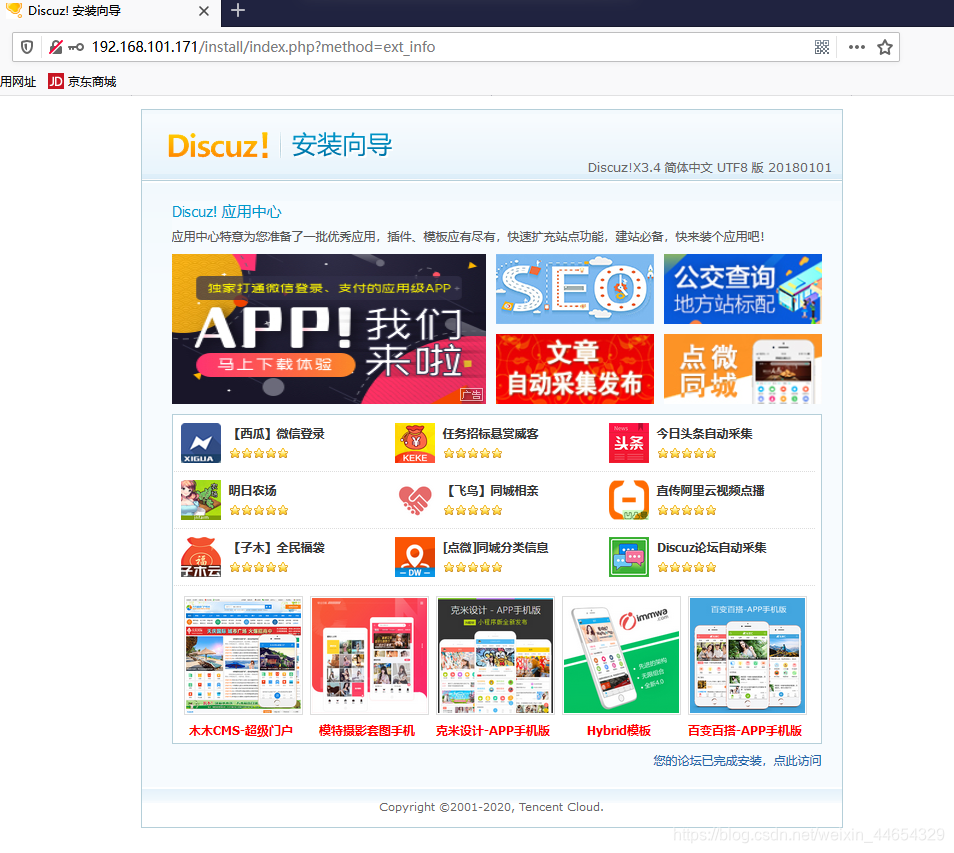Open the three-dot page actions menu
The height and width of the screenshot is (853, 954).
pos(857,47)
